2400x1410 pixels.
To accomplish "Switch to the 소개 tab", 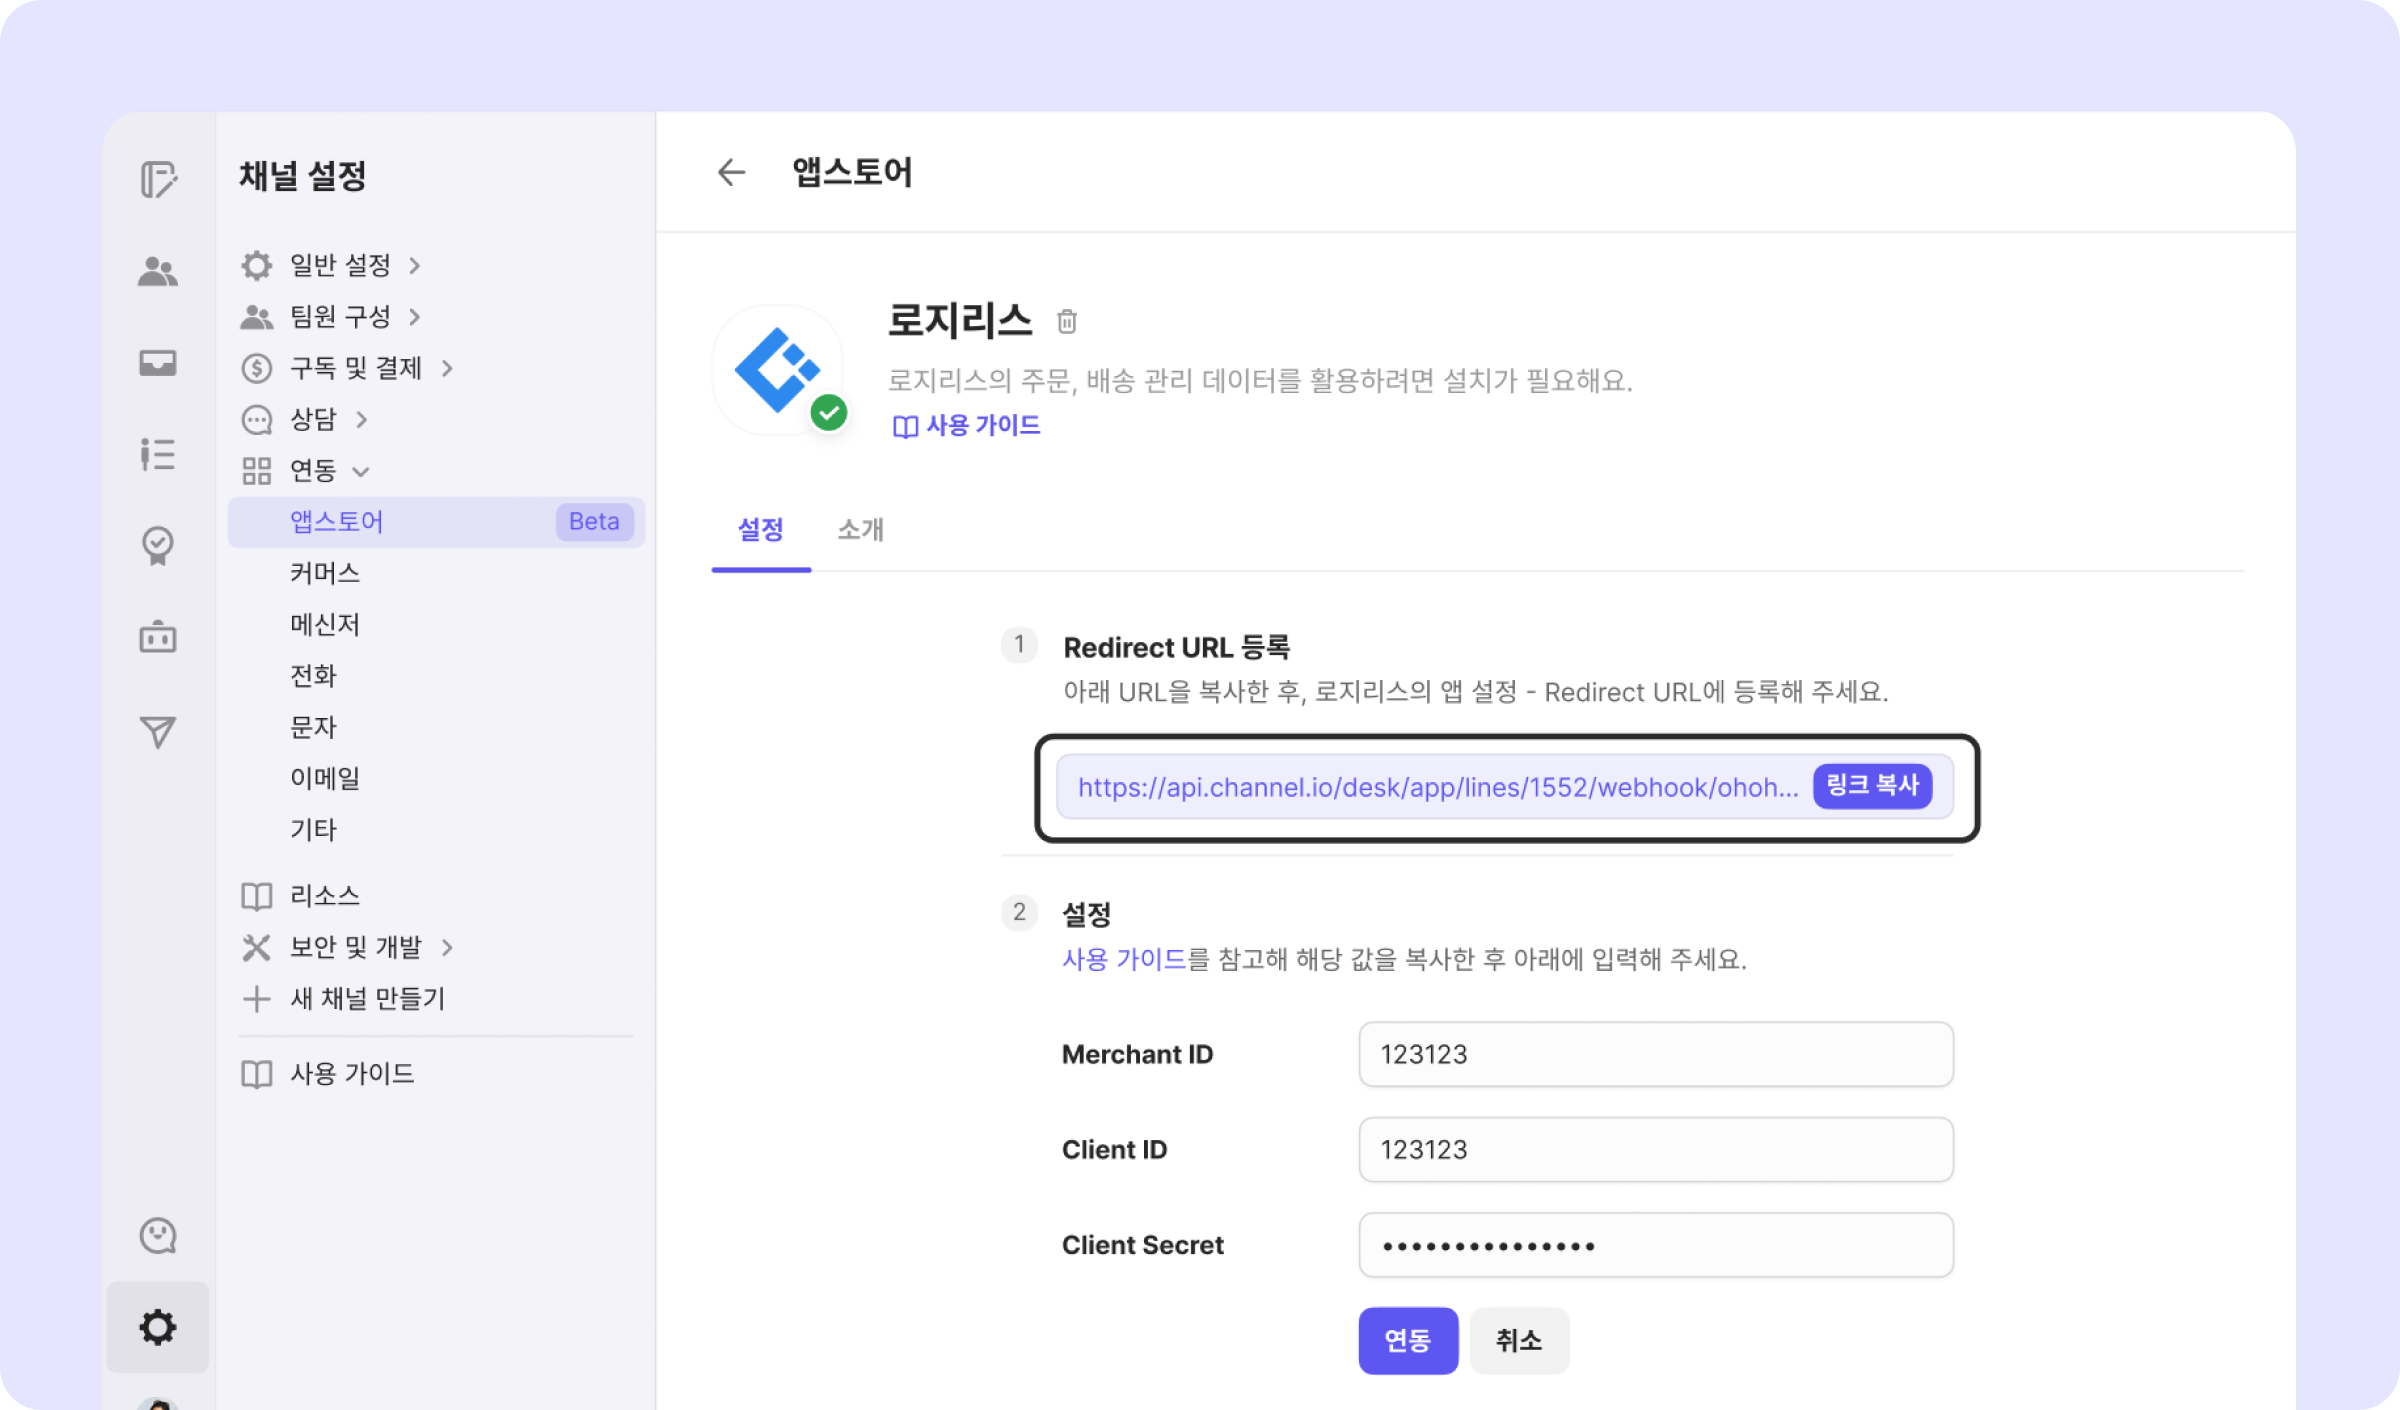I will pyautogui.click(x=860, y=529).
